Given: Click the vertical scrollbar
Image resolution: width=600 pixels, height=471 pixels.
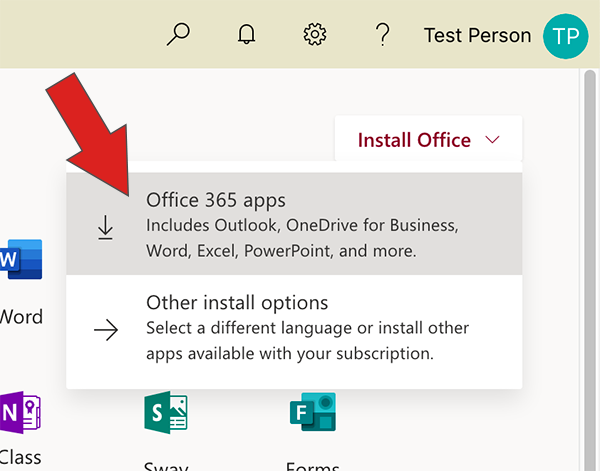Looking at the screenshot, I should pos(590,269).
